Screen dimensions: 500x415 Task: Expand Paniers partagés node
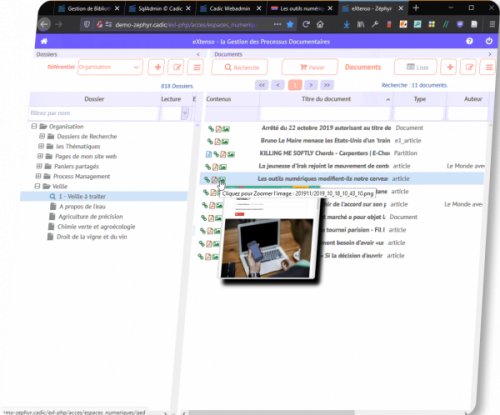pyautogui.click(x=39, y=166)
